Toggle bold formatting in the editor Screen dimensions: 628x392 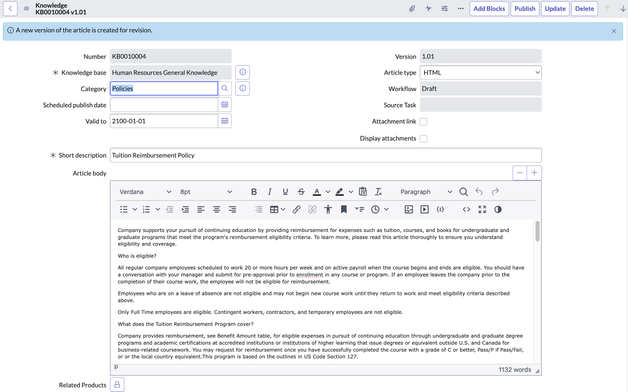pyautogui.click(x=254, y=192)
